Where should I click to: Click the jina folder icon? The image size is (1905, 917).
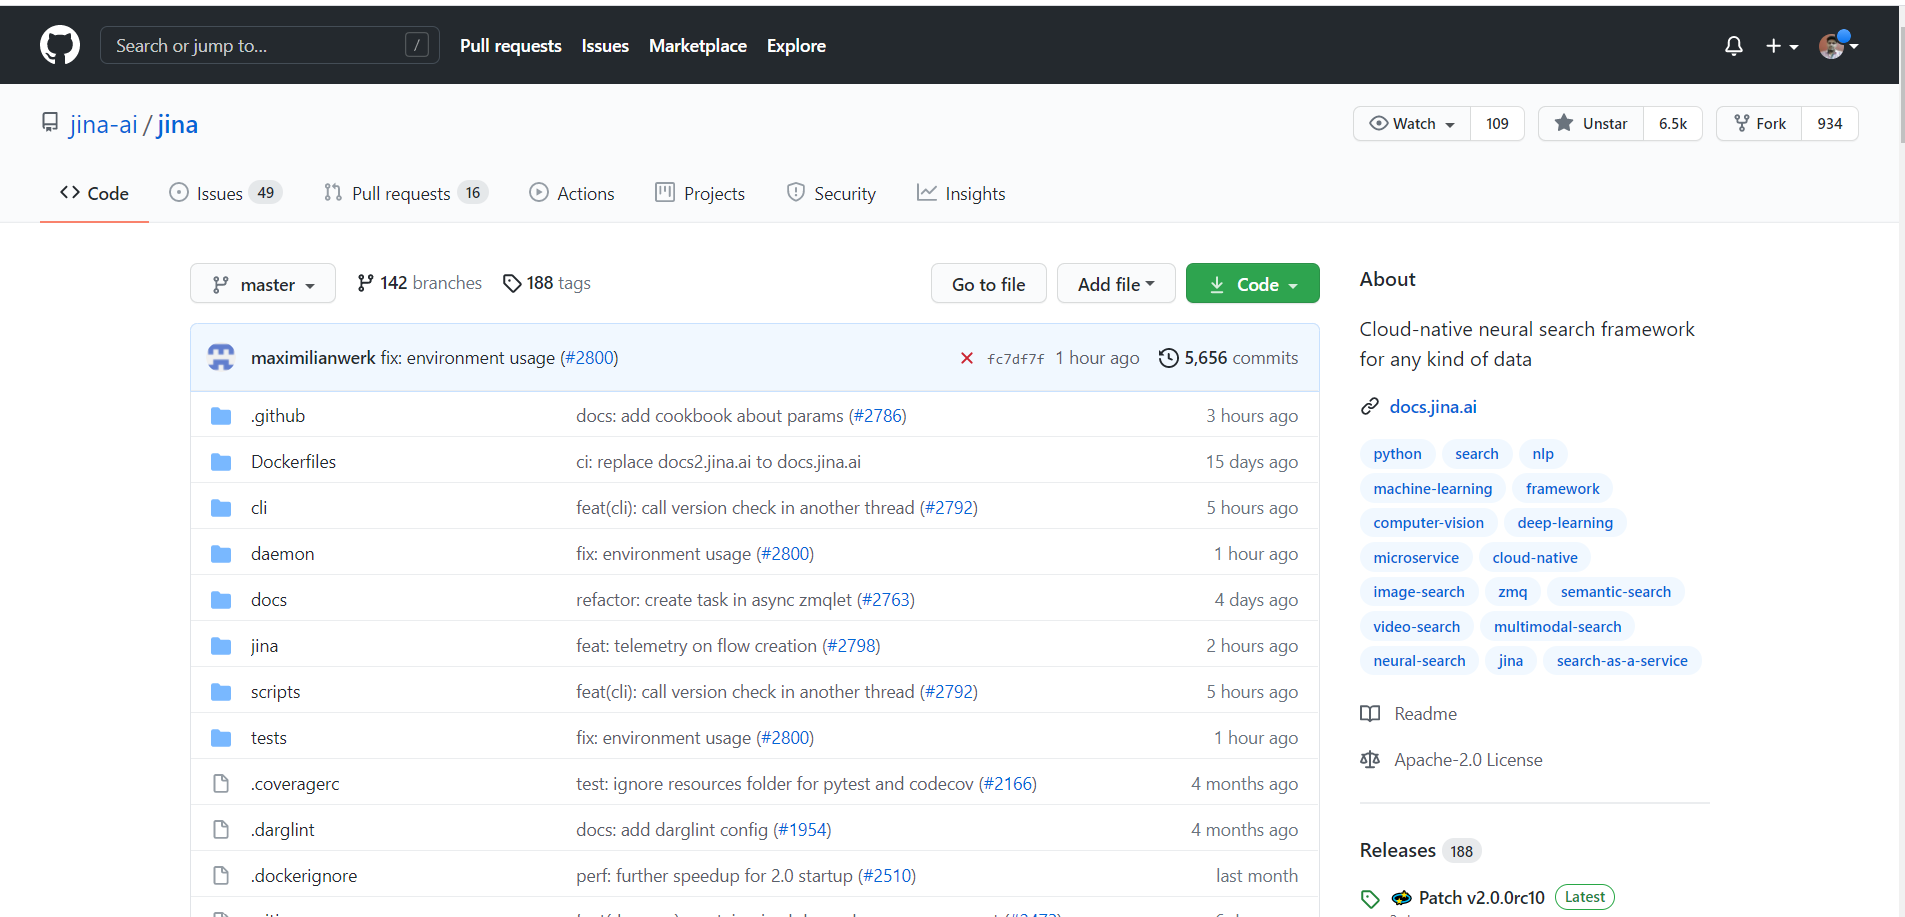pyautogui.click(x=221, y=646)
